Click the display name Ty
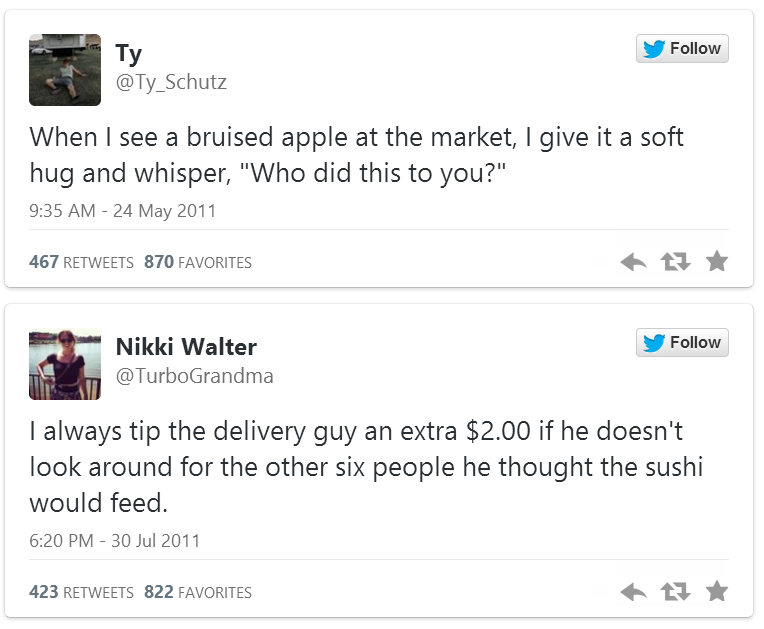The image size is (764, 629). click(x=129, y=53)
